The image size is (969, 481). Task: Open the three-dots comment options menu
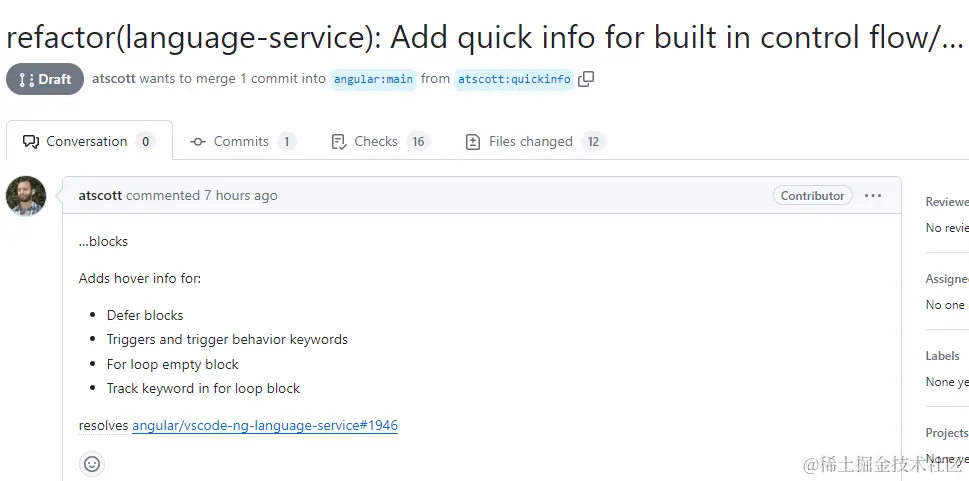[873, 195]
